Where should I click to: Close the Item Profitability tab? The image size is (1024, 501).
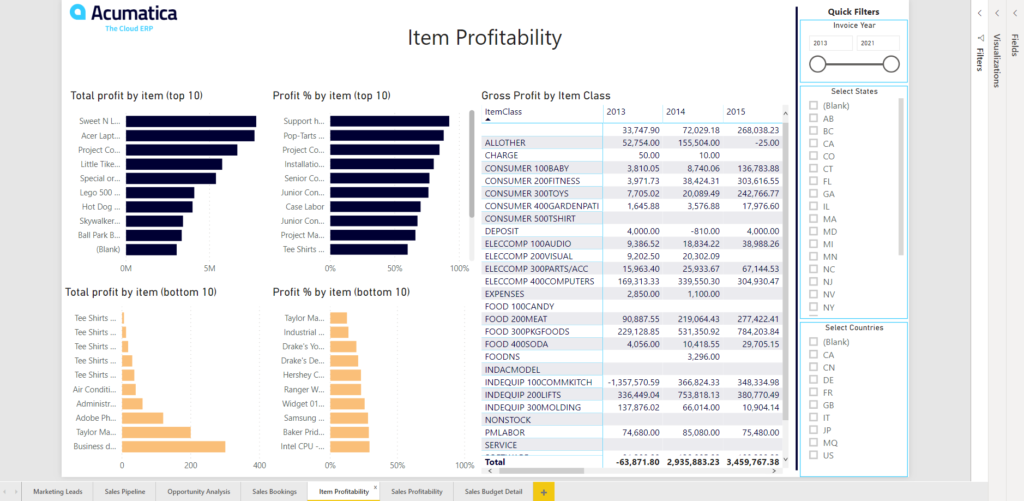[x=375, y=486]
